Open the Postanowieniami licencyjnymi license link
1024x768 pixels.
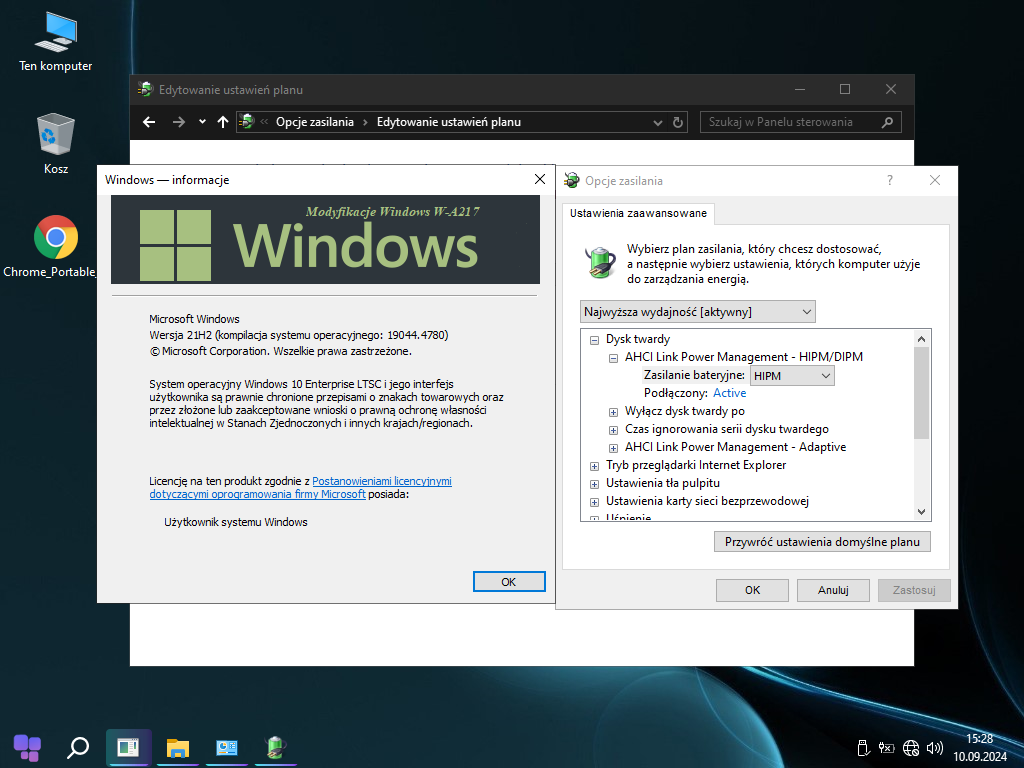[x=381, y=481]
